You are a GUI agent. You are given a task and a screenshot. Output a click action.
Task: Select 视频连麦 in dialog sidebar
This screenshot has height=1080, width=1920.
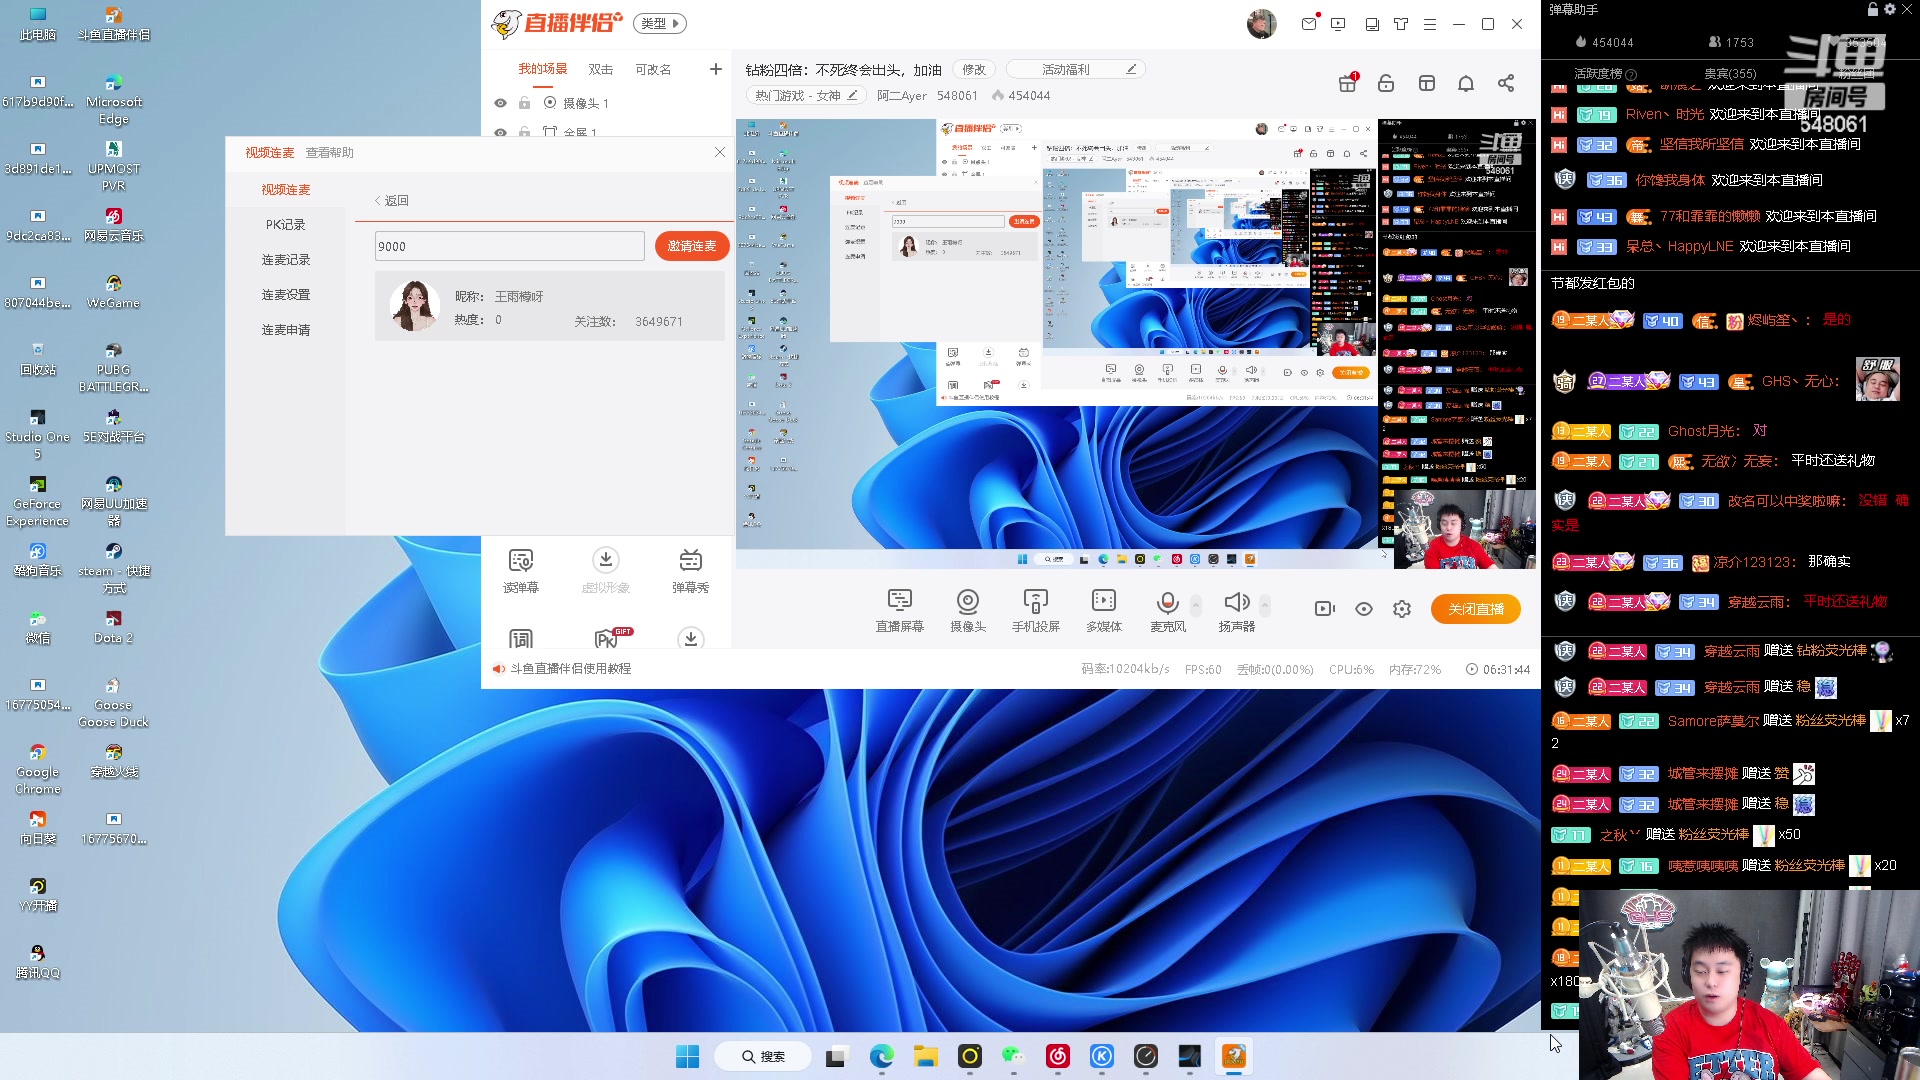(286, 190)
